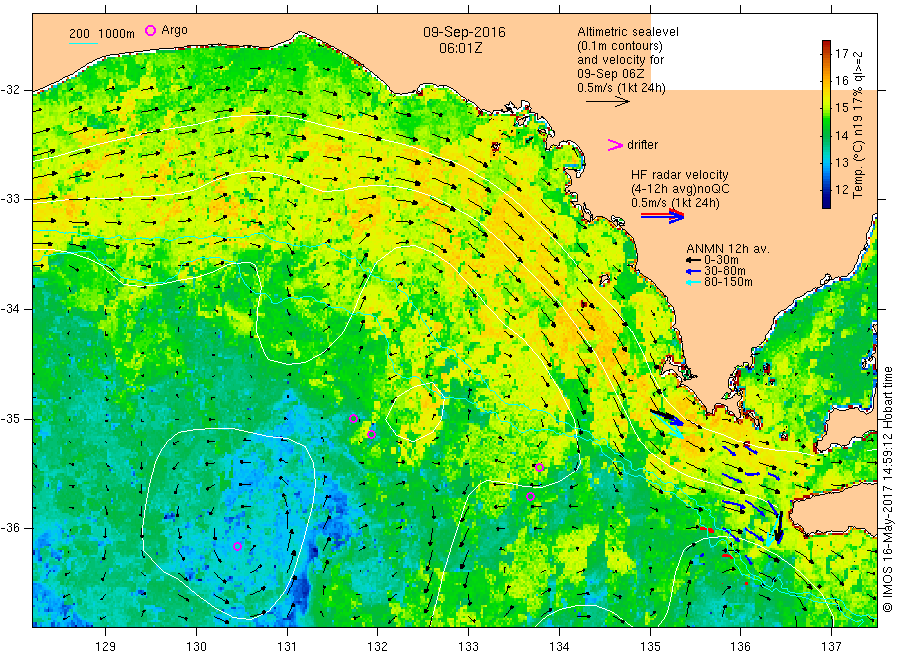Click the 137 longitude axis label
The image size is (900, 660).
pyautogui.click(x=831, y=647)
